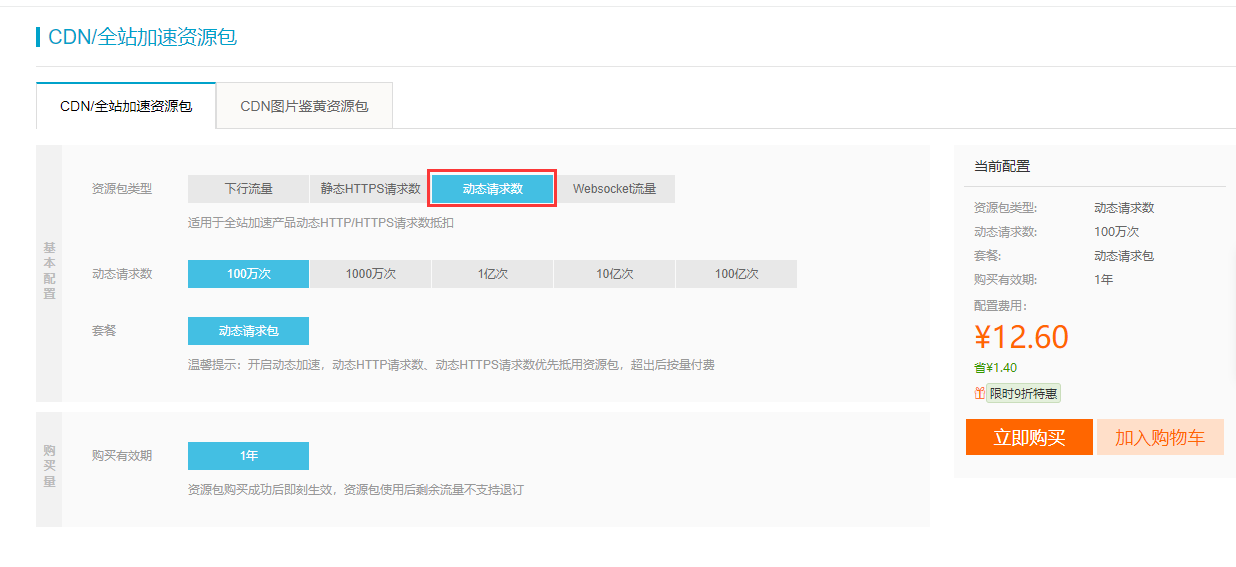Pick the 1000万次 dynamic request quota

(x=370, y=274)
